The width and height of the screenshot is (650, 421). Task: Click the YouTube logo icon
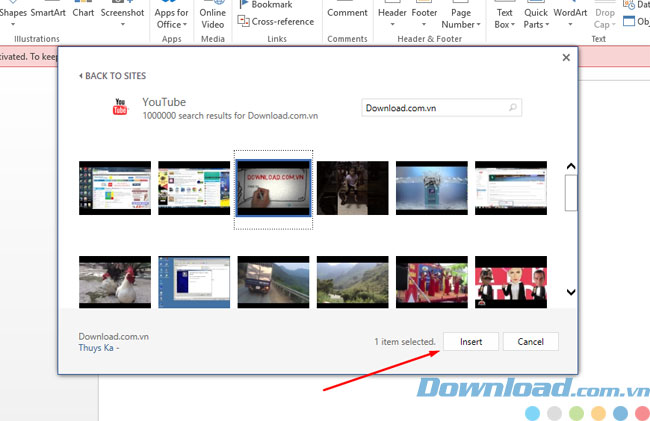(120, 107)
